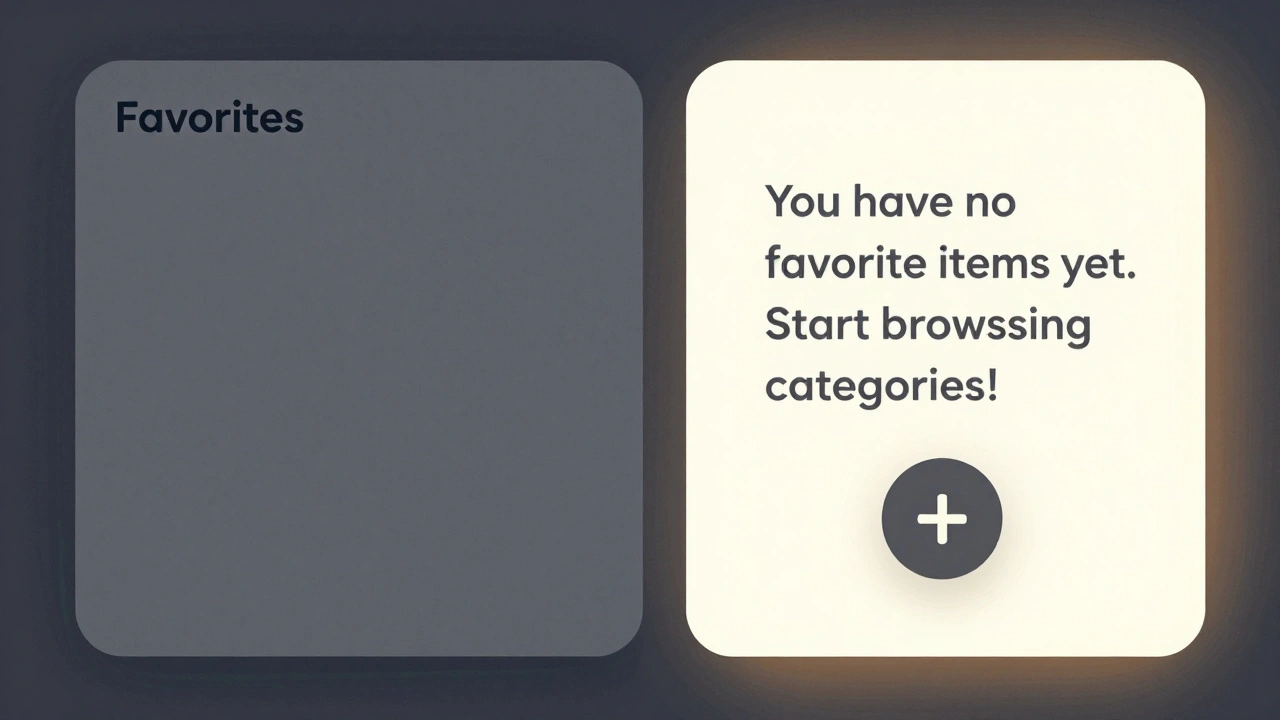Viewport: 1280px width, 720px height.
Task: Click the word "browsing" in the message
Action: click(985, 327)
